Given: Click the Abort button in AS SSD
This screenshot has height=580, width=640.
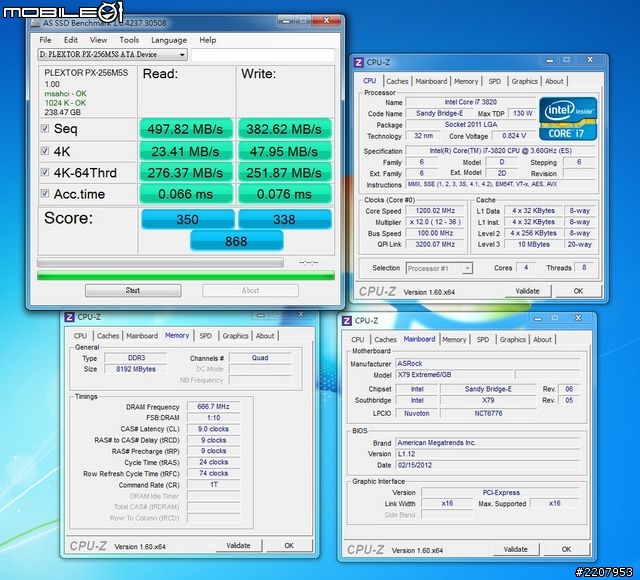Looking at the screenshot, I should click(250, 290).
